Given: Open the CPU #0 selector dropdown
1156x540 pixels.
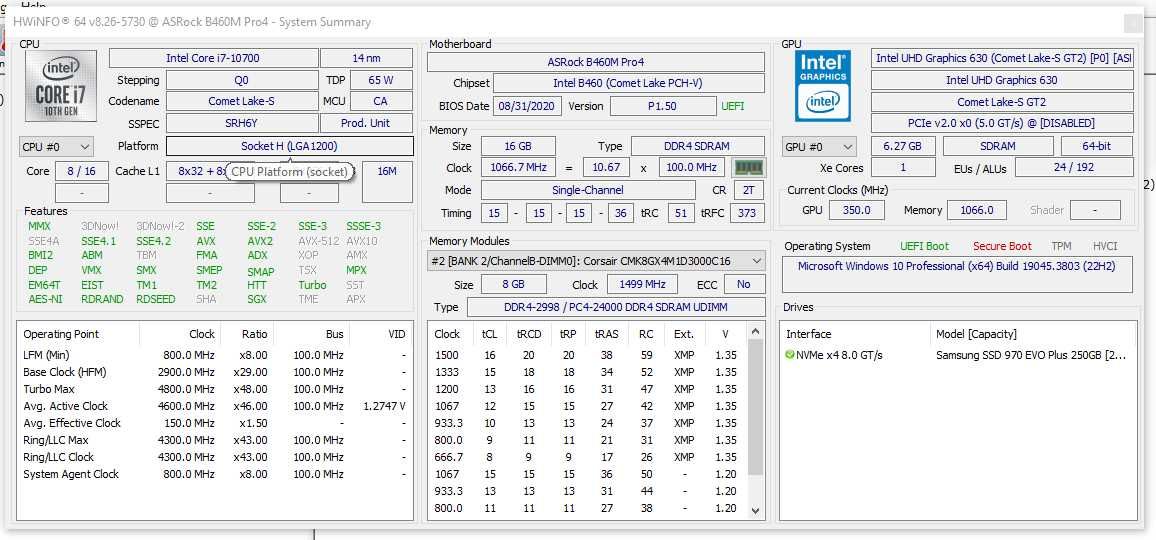Looking at the screenshot, I should [x=57, y=147].
